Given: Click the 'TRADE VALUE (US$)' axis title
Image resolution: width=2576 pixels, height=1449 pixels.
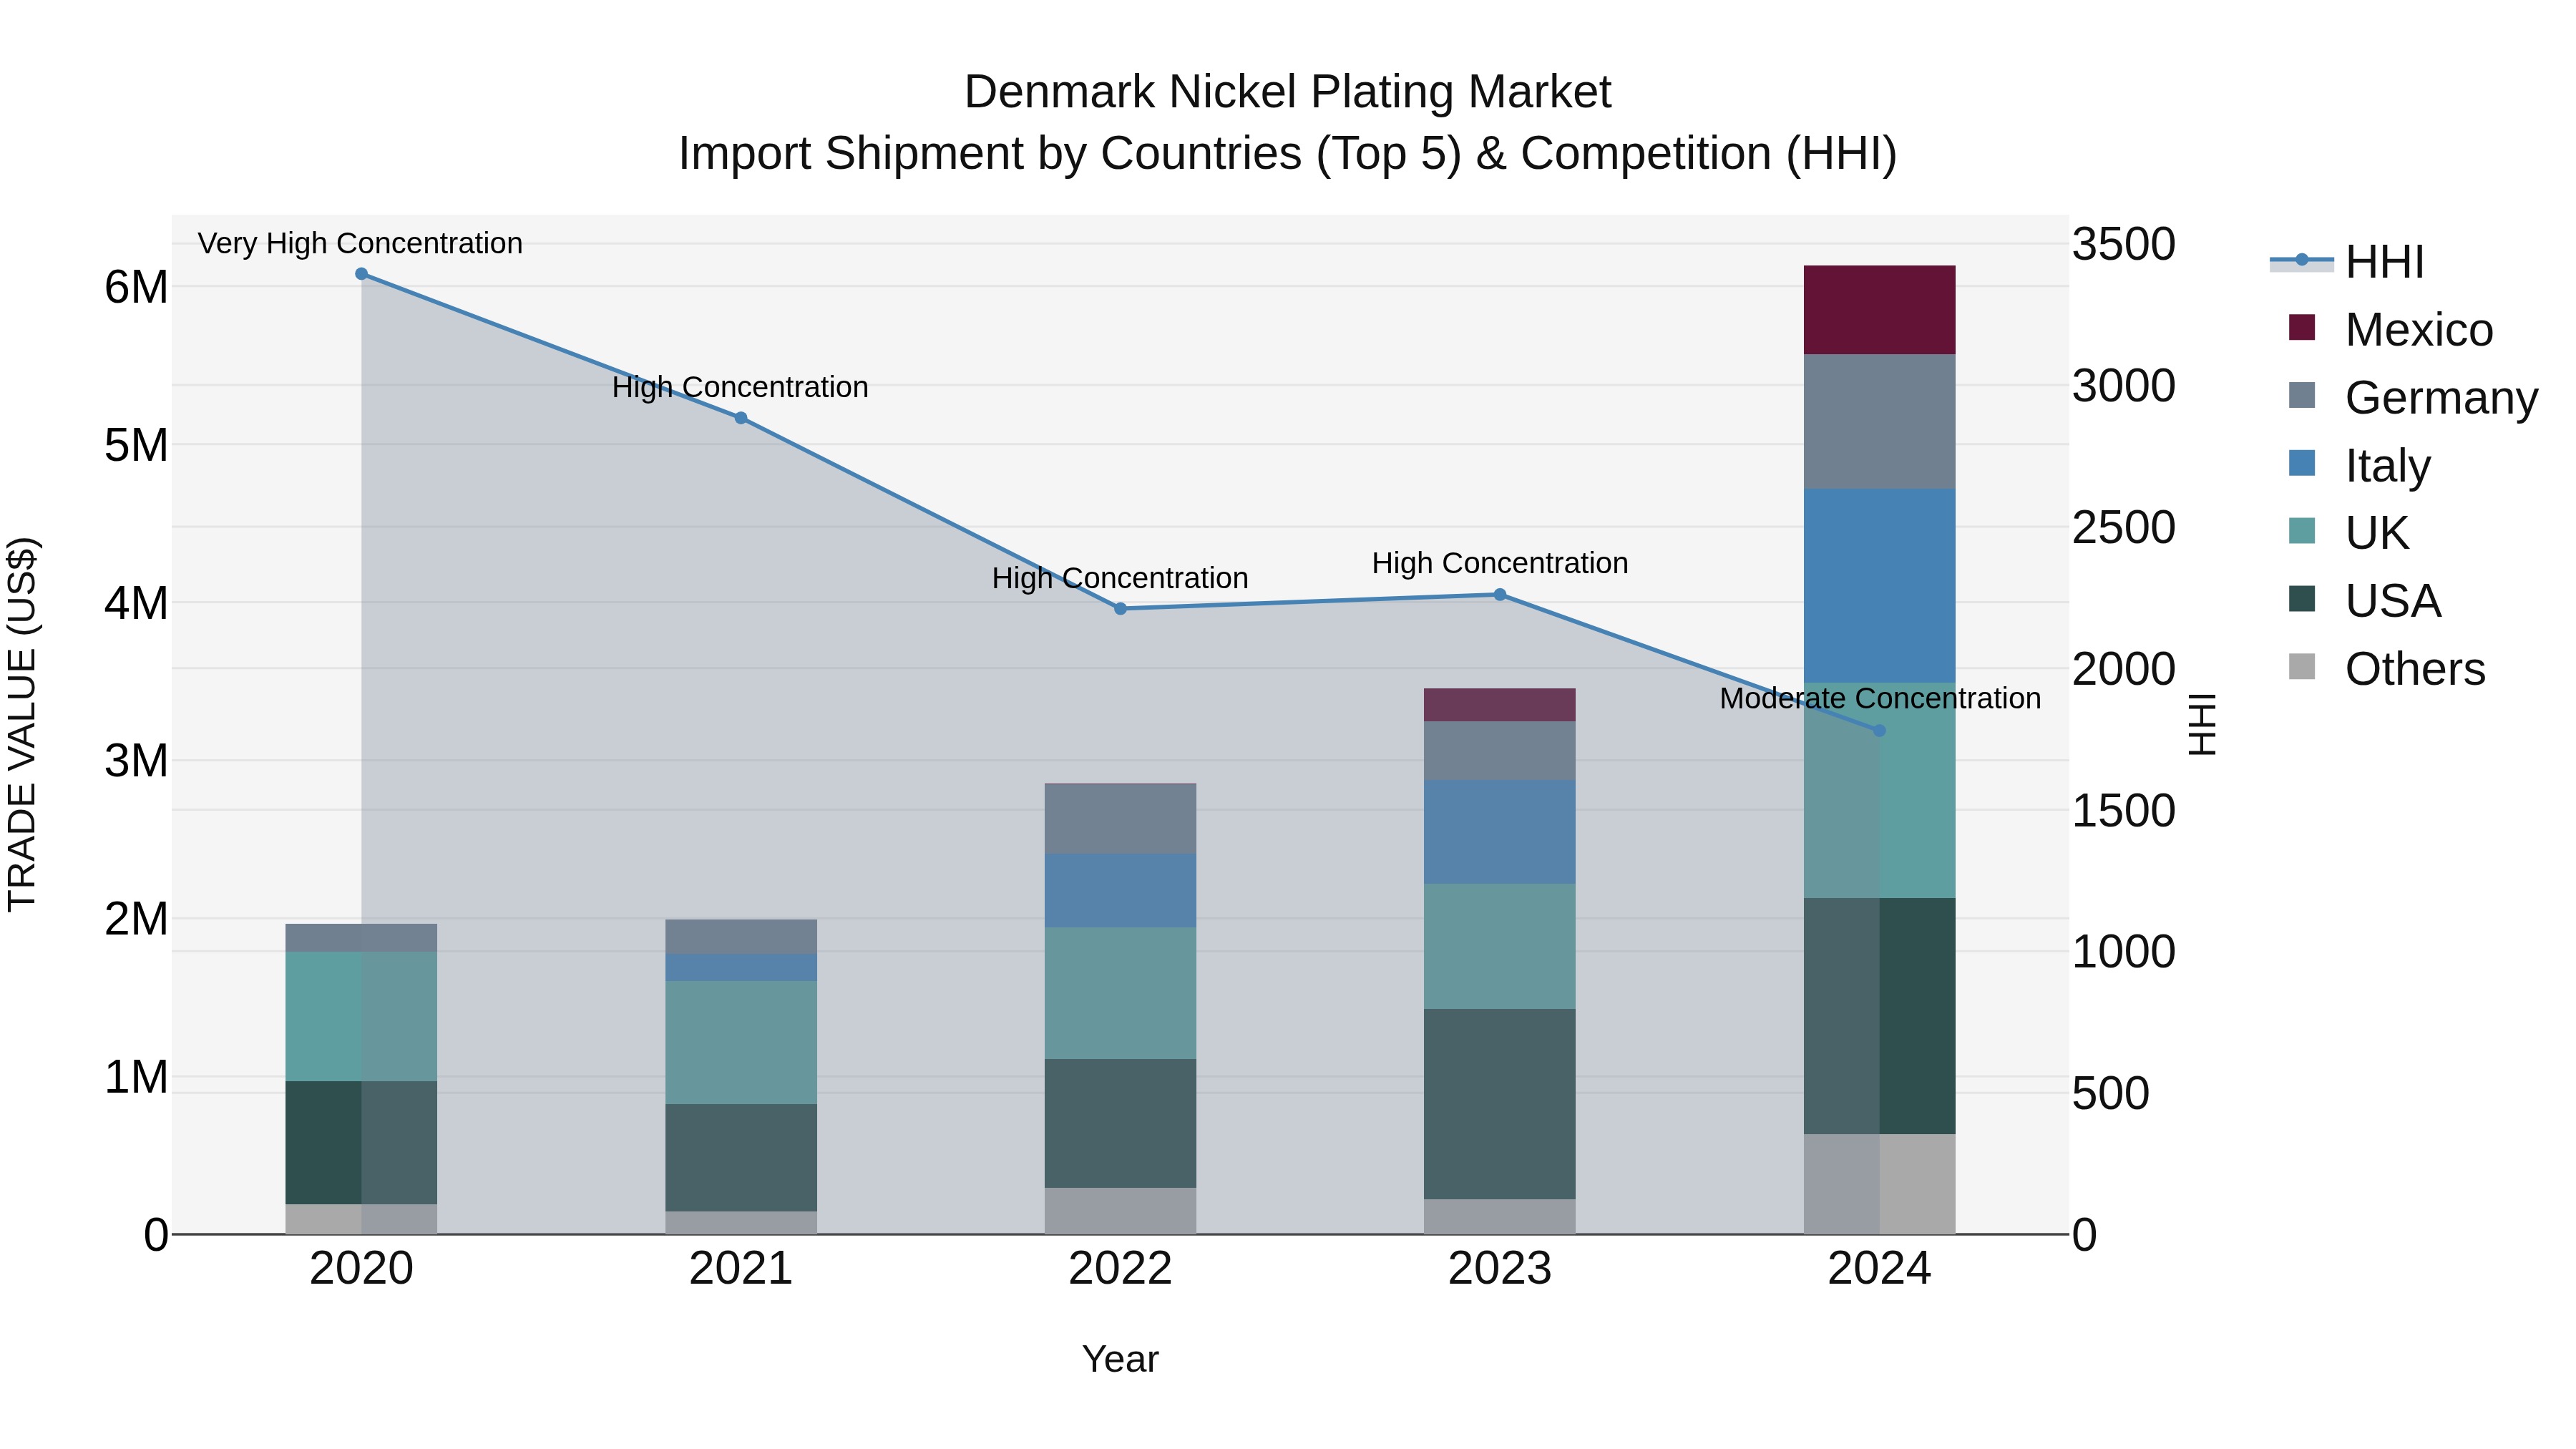Looking at the screenshot, I should click(22, 724).
